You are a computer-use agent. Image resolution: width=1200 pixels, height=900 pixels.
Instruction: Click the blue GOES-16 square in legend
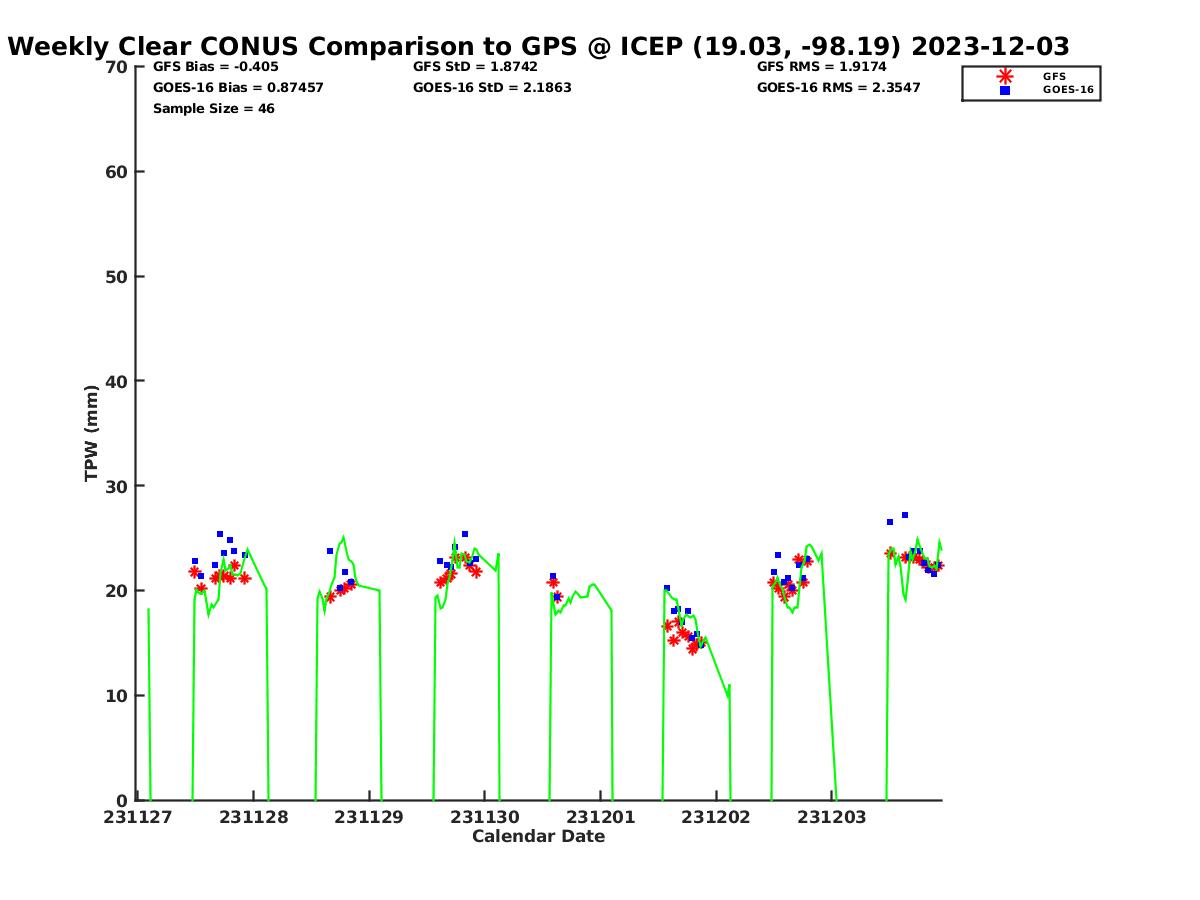[x=1005, y=90]
